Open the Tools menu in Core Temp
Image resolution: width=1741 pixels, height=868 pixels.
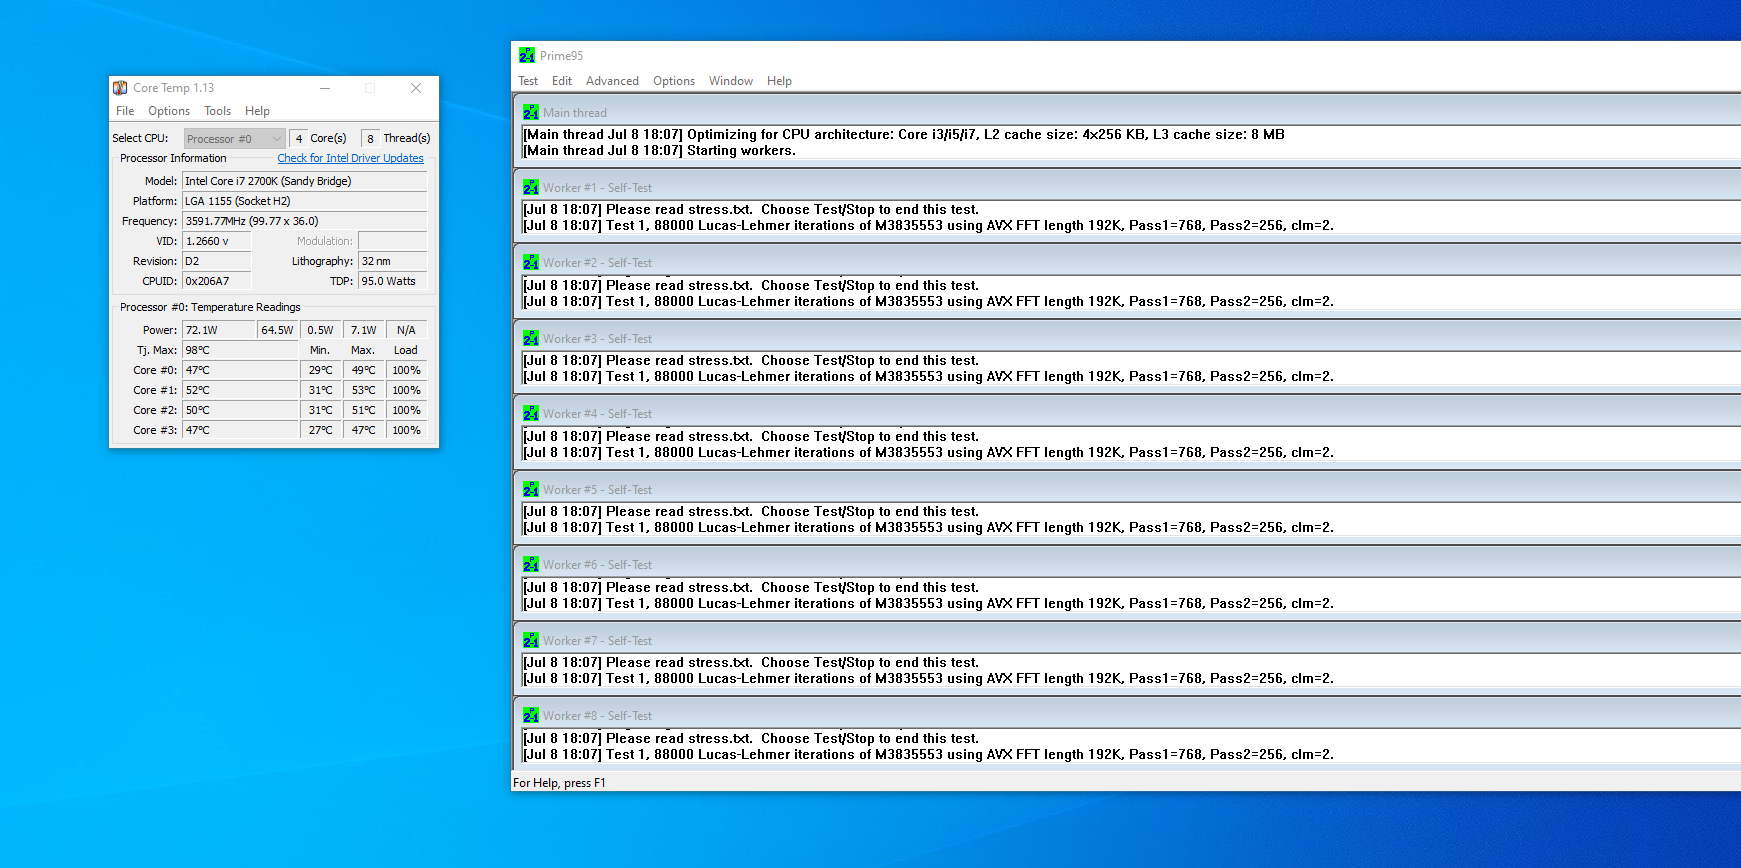coord(217,111)
